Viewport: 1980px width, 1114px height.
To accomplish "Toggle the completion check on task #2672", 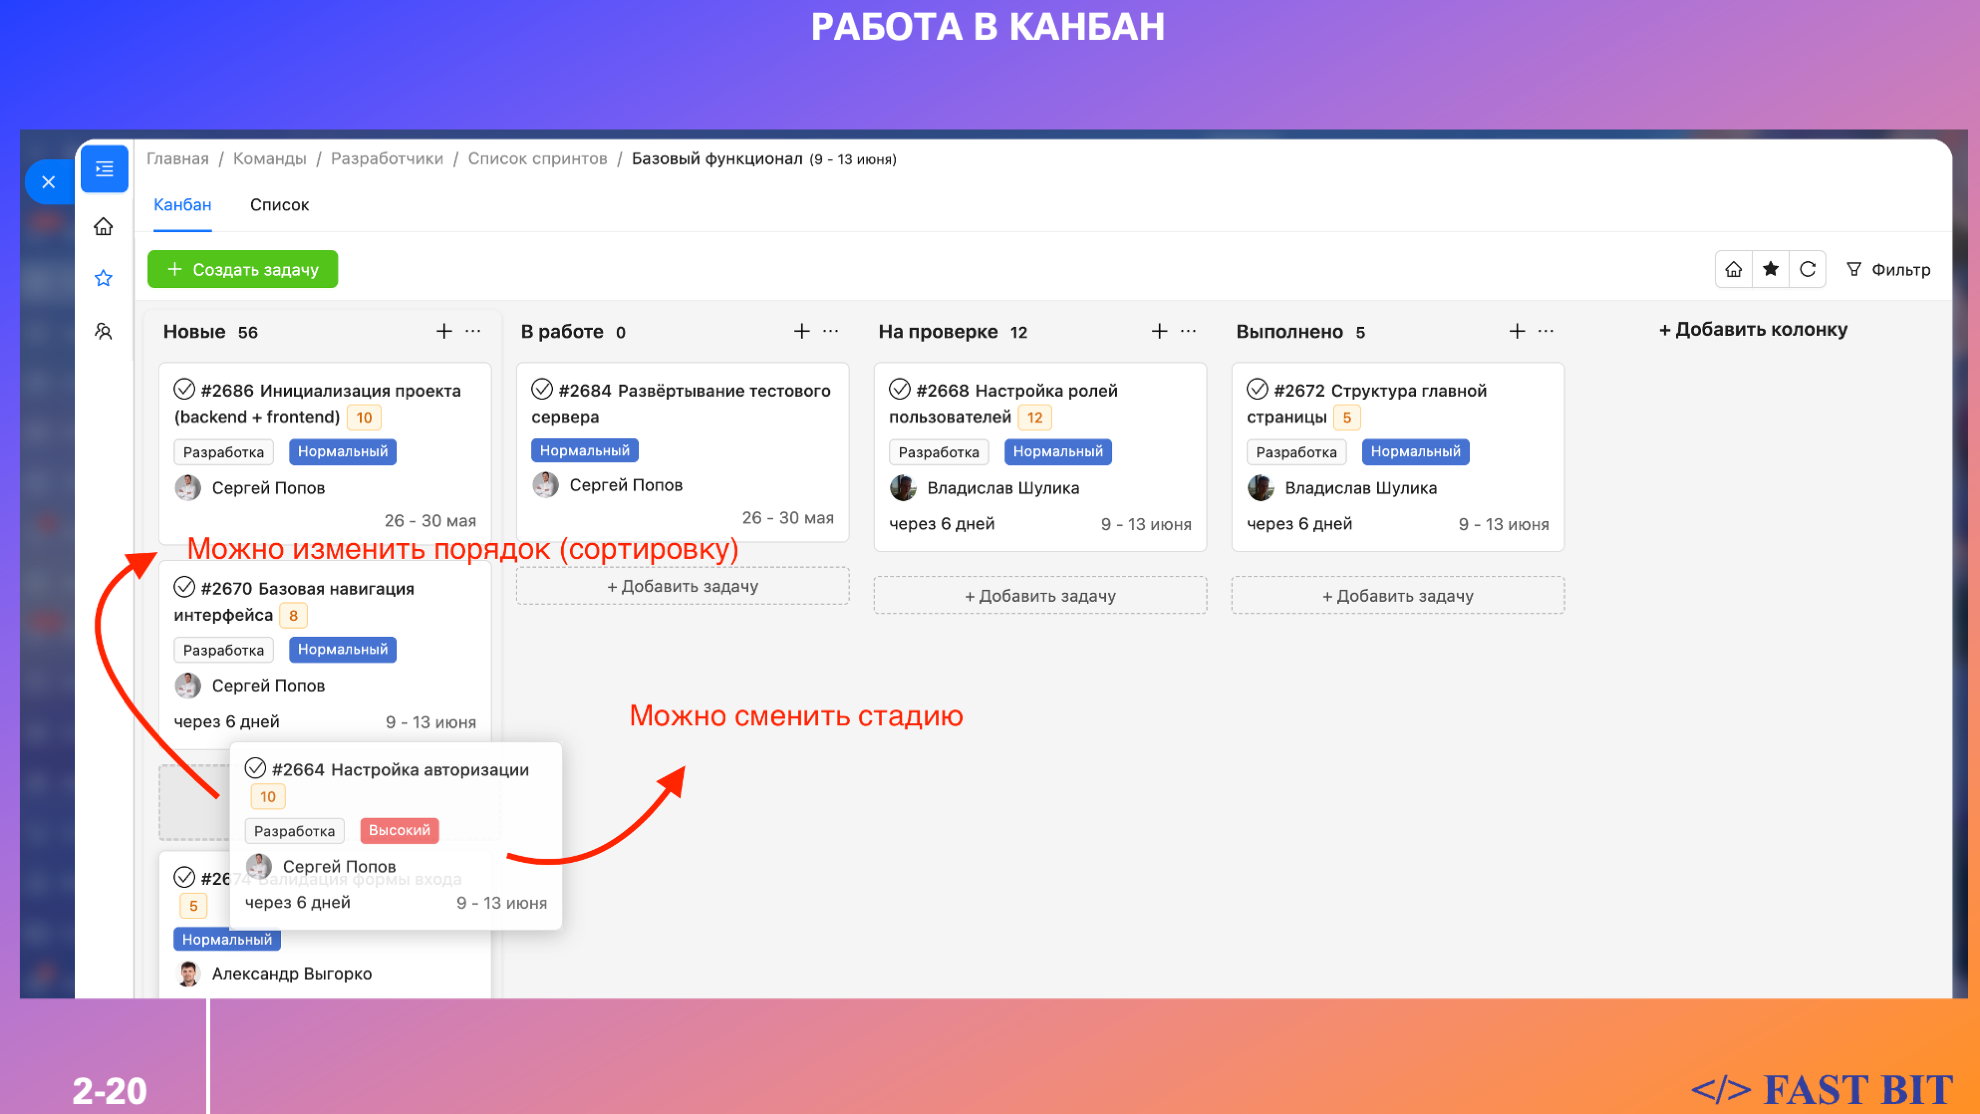I will [x=1258, y=390].
